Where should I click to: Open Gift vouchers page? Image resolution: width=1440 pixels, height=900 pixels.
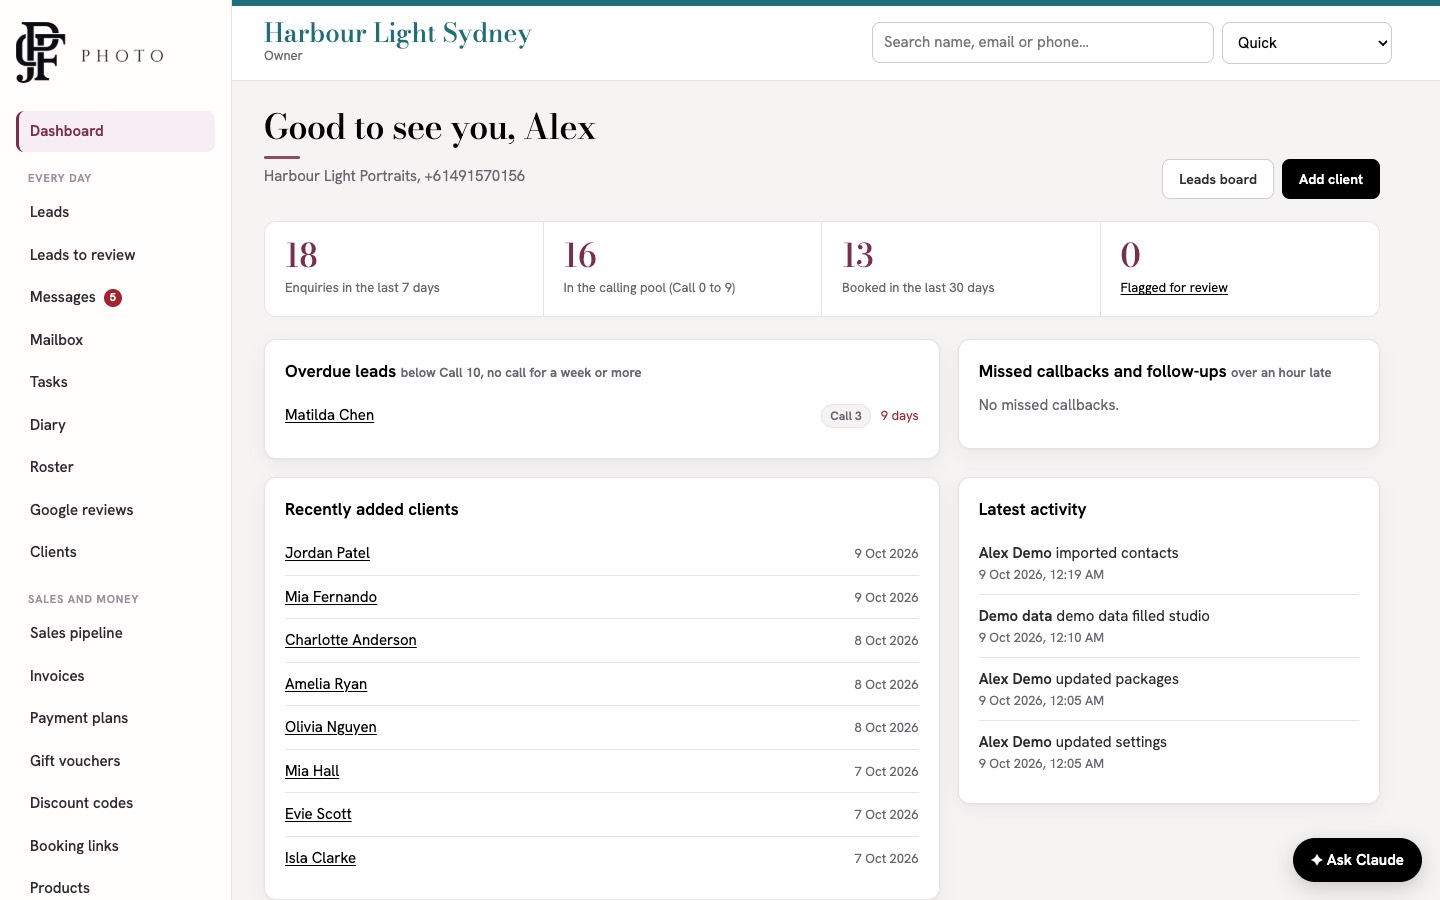116,761
